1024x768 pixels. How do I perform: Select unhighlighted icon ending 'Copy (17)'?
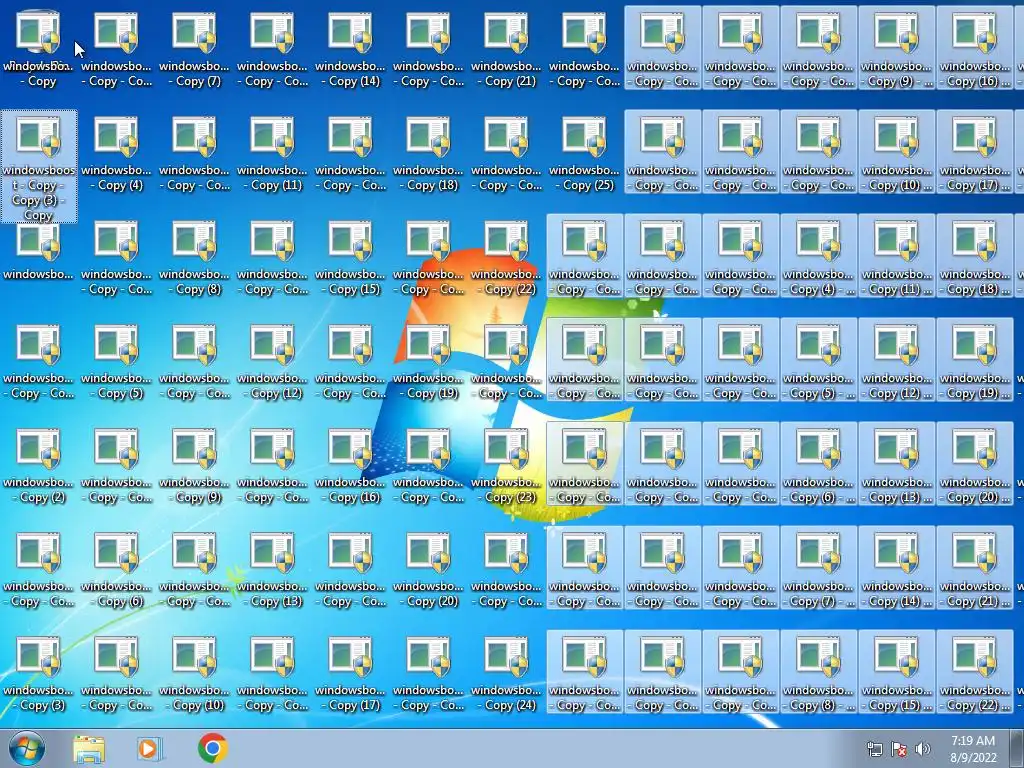tap(350, 673)
